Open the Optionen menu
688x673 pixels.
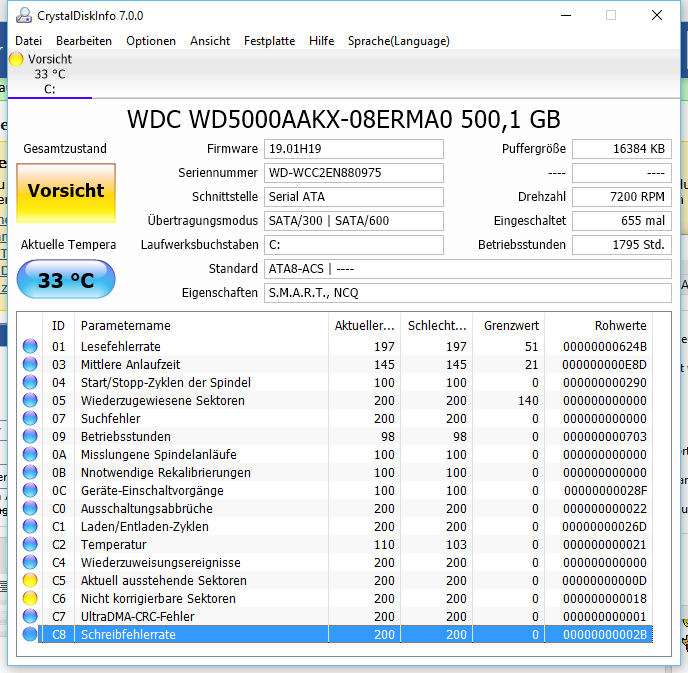pyautogui.click(x=151, y=41)
